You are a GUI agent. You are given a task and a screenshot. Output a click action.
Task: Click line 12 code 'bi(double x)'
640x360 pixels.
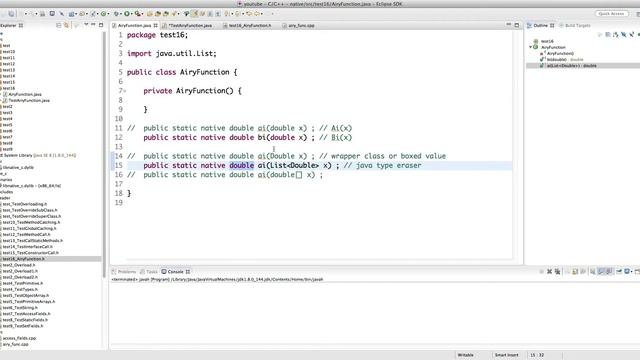(x=282, y=138)
